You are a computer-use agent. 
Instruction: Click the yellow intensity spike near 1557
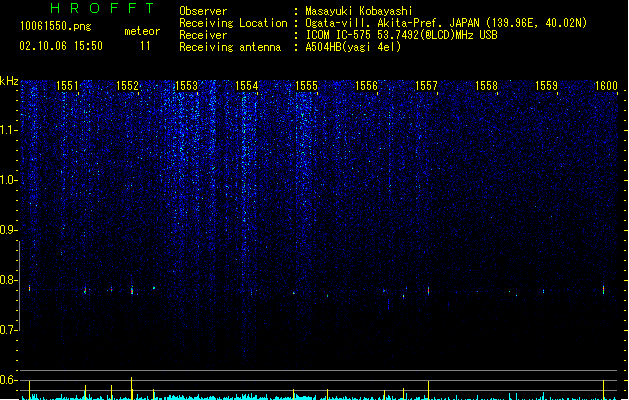coord(428,390)
